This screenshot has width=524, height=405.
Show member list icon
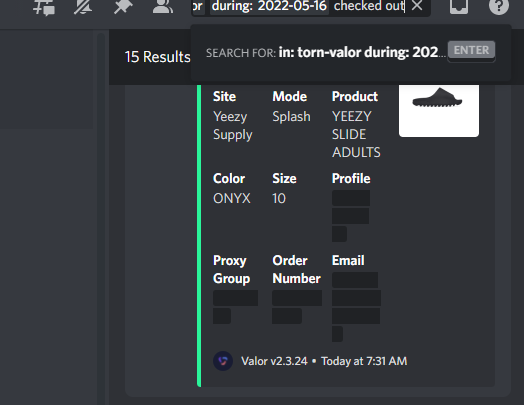click(163, 6)
